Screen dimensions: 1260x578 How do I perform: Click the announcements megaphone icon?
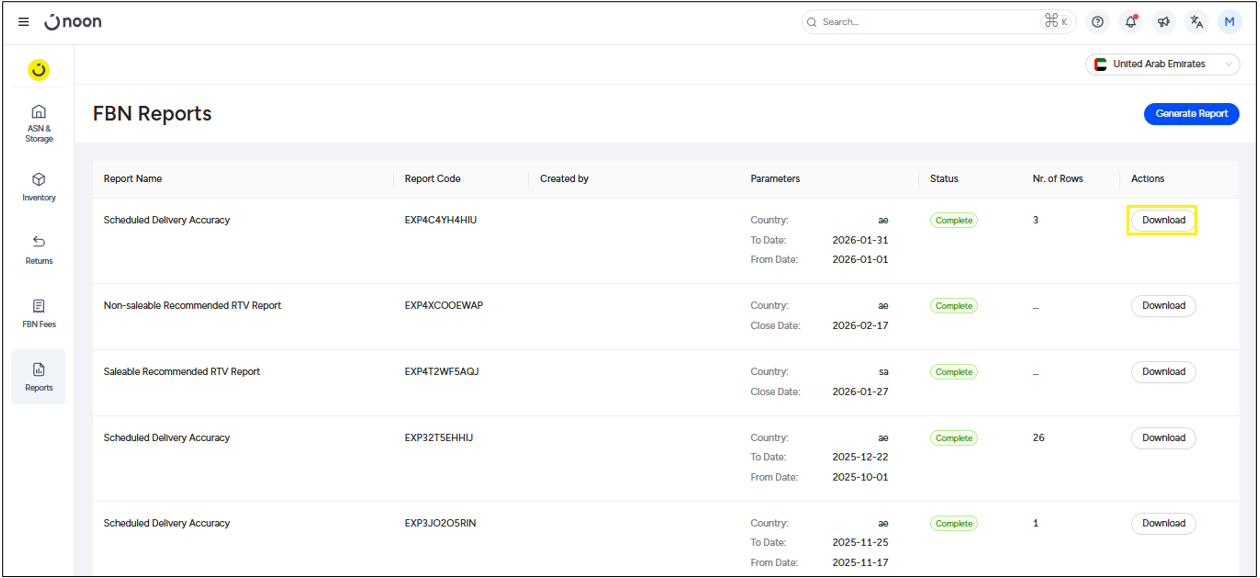point(1164,22)
